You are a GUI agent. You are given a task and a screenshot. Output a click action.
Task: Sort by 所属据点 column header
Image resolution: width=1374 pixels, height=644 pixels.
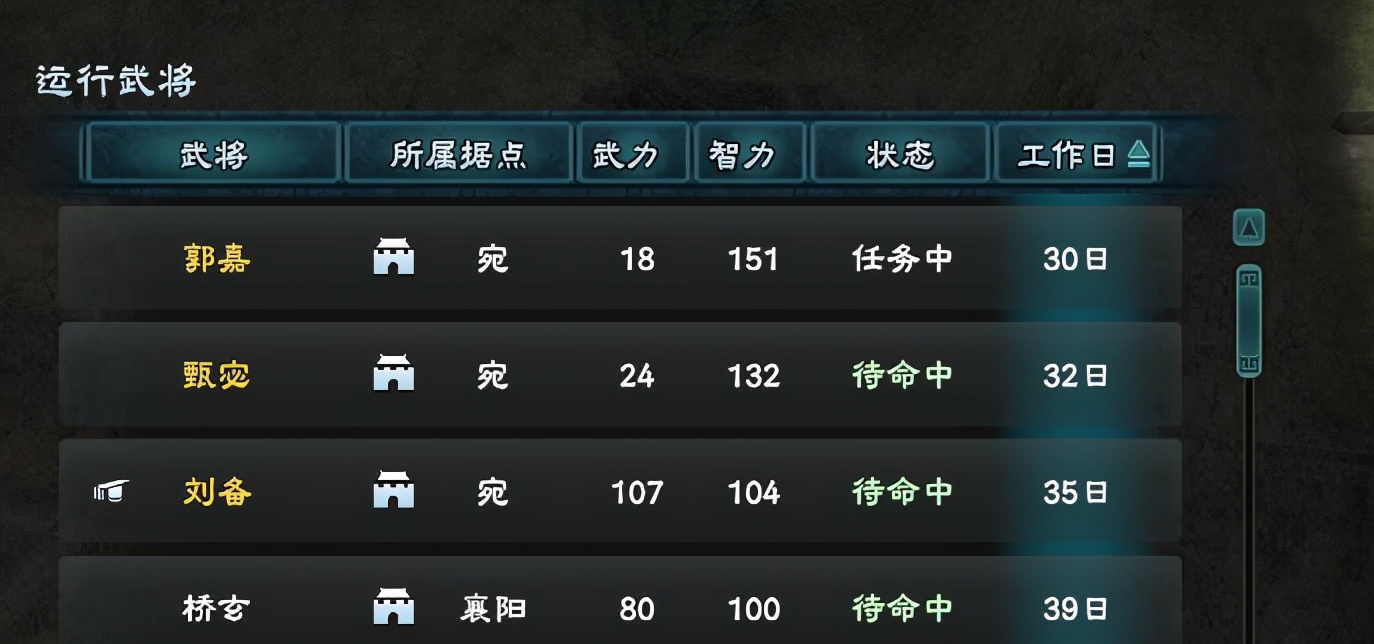[x=458, y=153]
